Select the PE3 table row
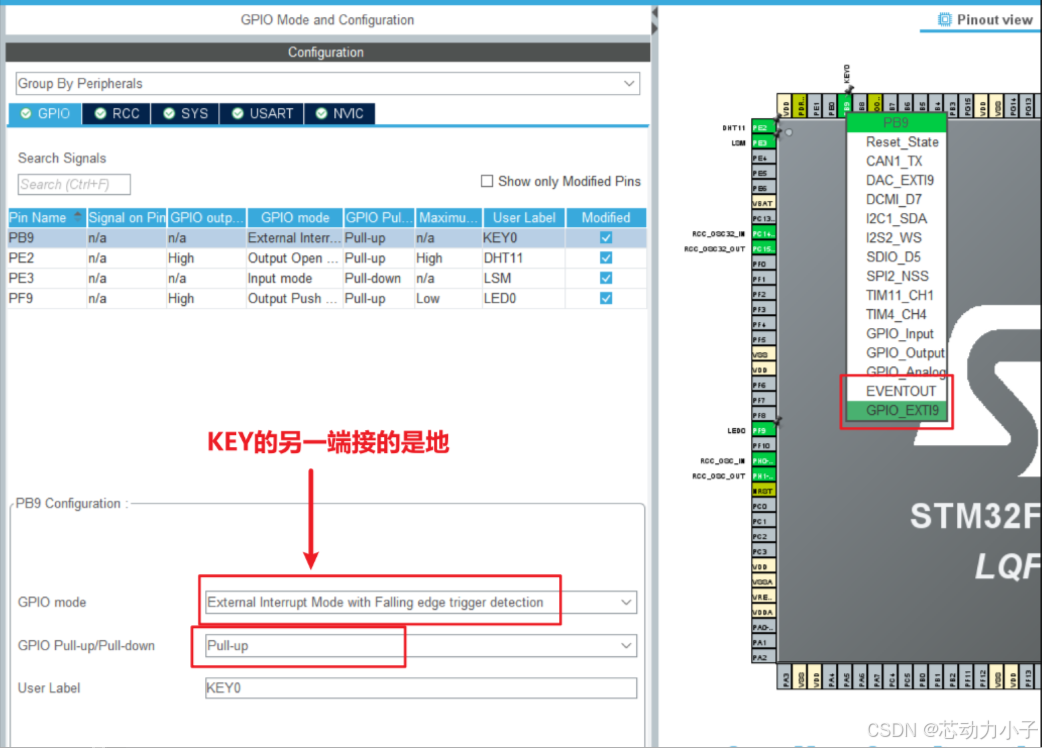Viewport: 1042px width, 748px height. (x=327, y=278)
